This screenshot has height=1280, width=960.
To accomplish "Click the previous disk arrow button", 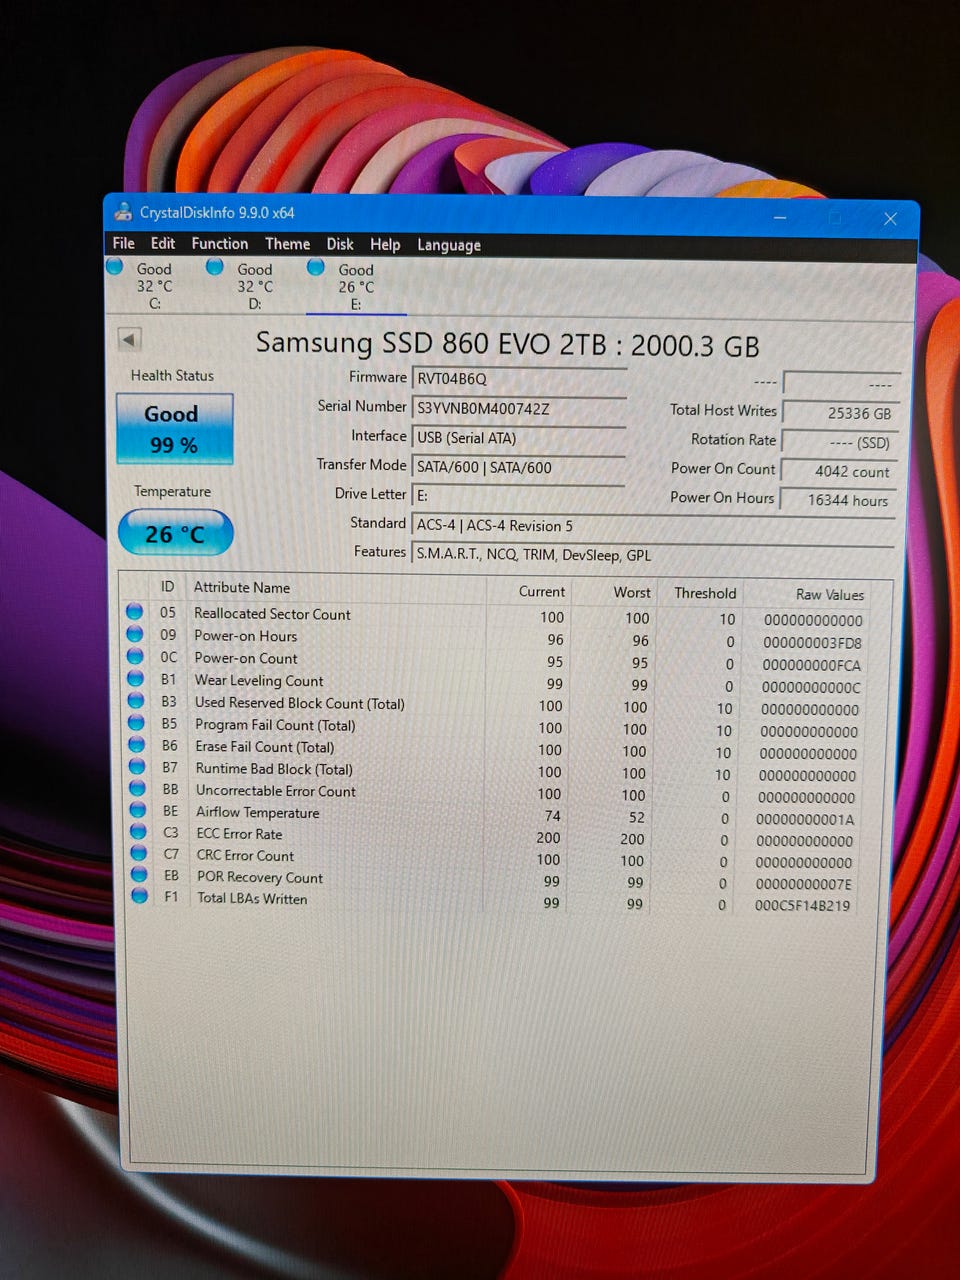I will click(x=130, y=340).
